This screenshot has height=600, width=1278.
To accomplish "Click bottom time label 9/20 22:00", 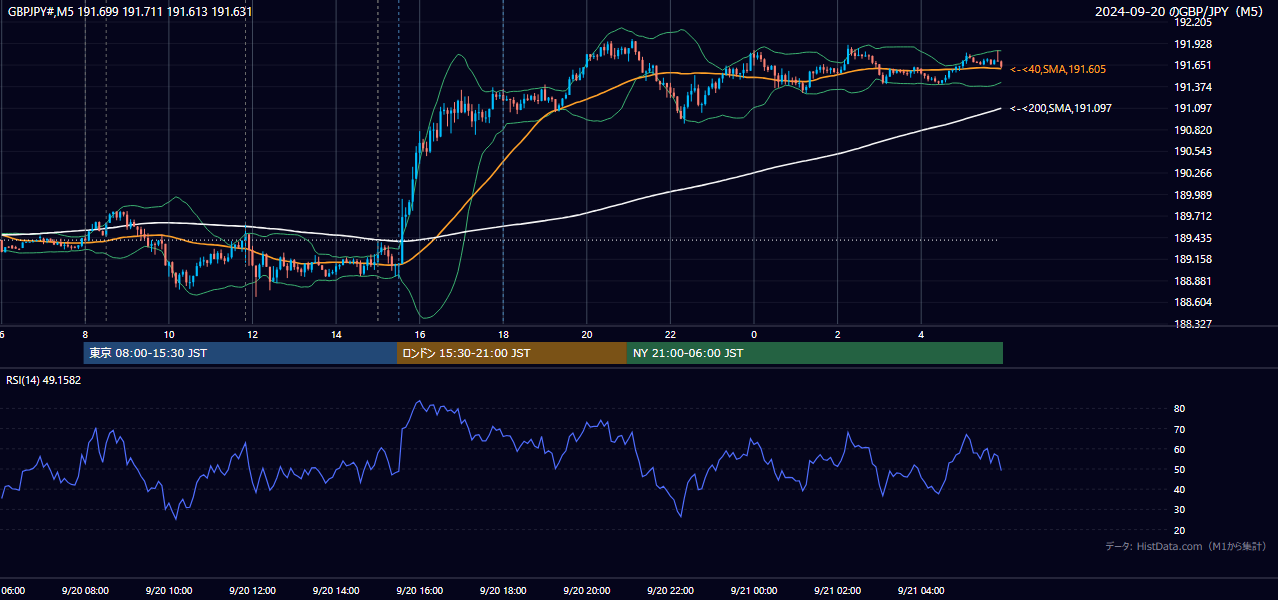I will [670, 591].
